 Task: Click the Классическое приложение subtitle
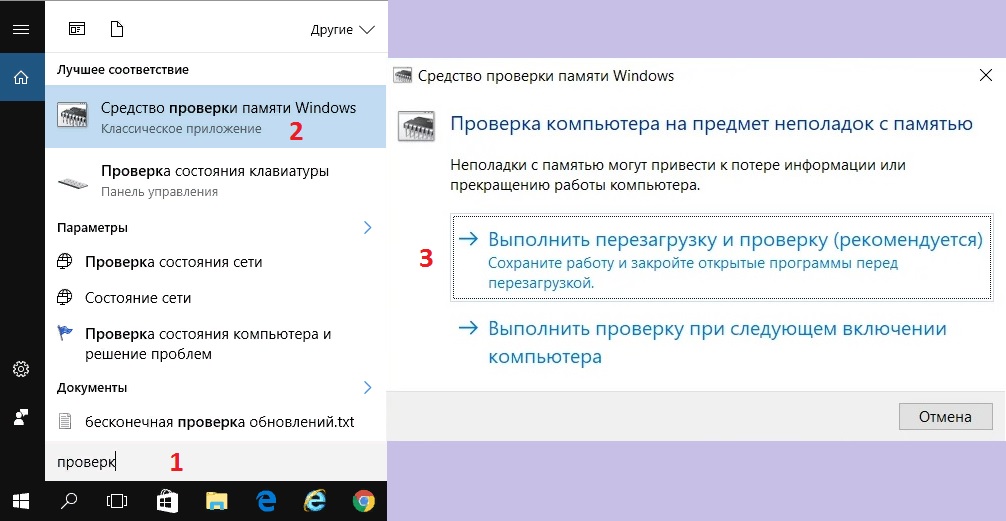pos(181,128)
